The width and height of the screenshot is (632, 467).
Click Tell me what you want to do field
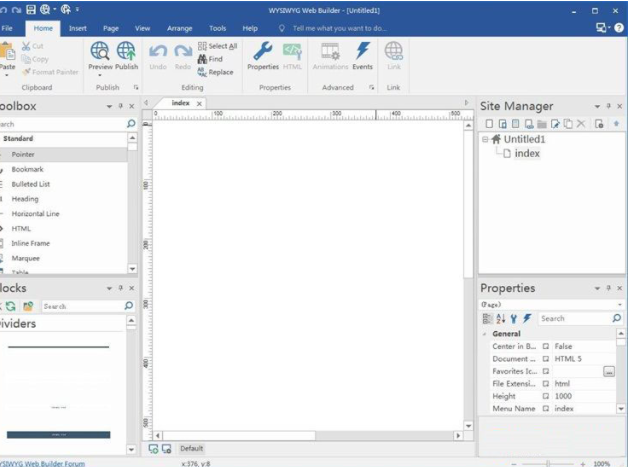click(x=339, y=28)
